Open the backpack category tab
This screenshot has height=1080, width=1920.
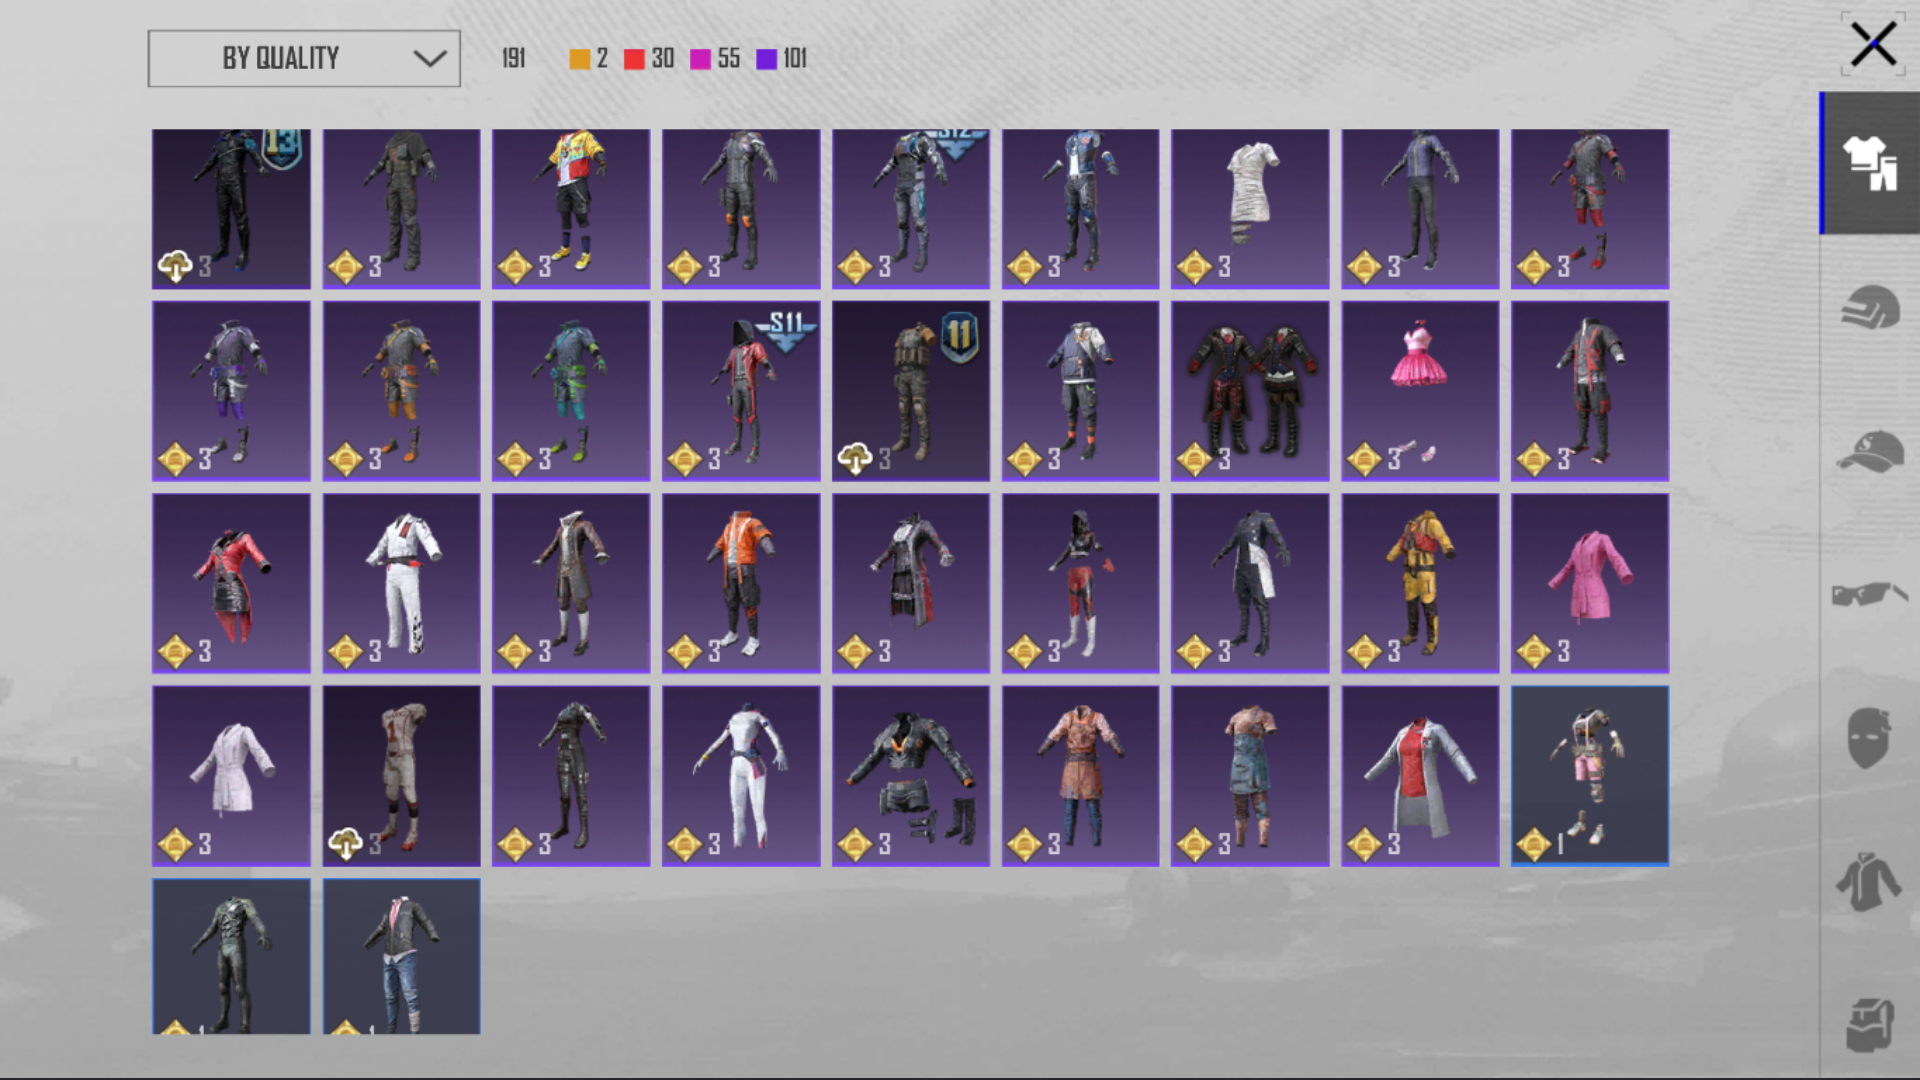(1870, 1024)
